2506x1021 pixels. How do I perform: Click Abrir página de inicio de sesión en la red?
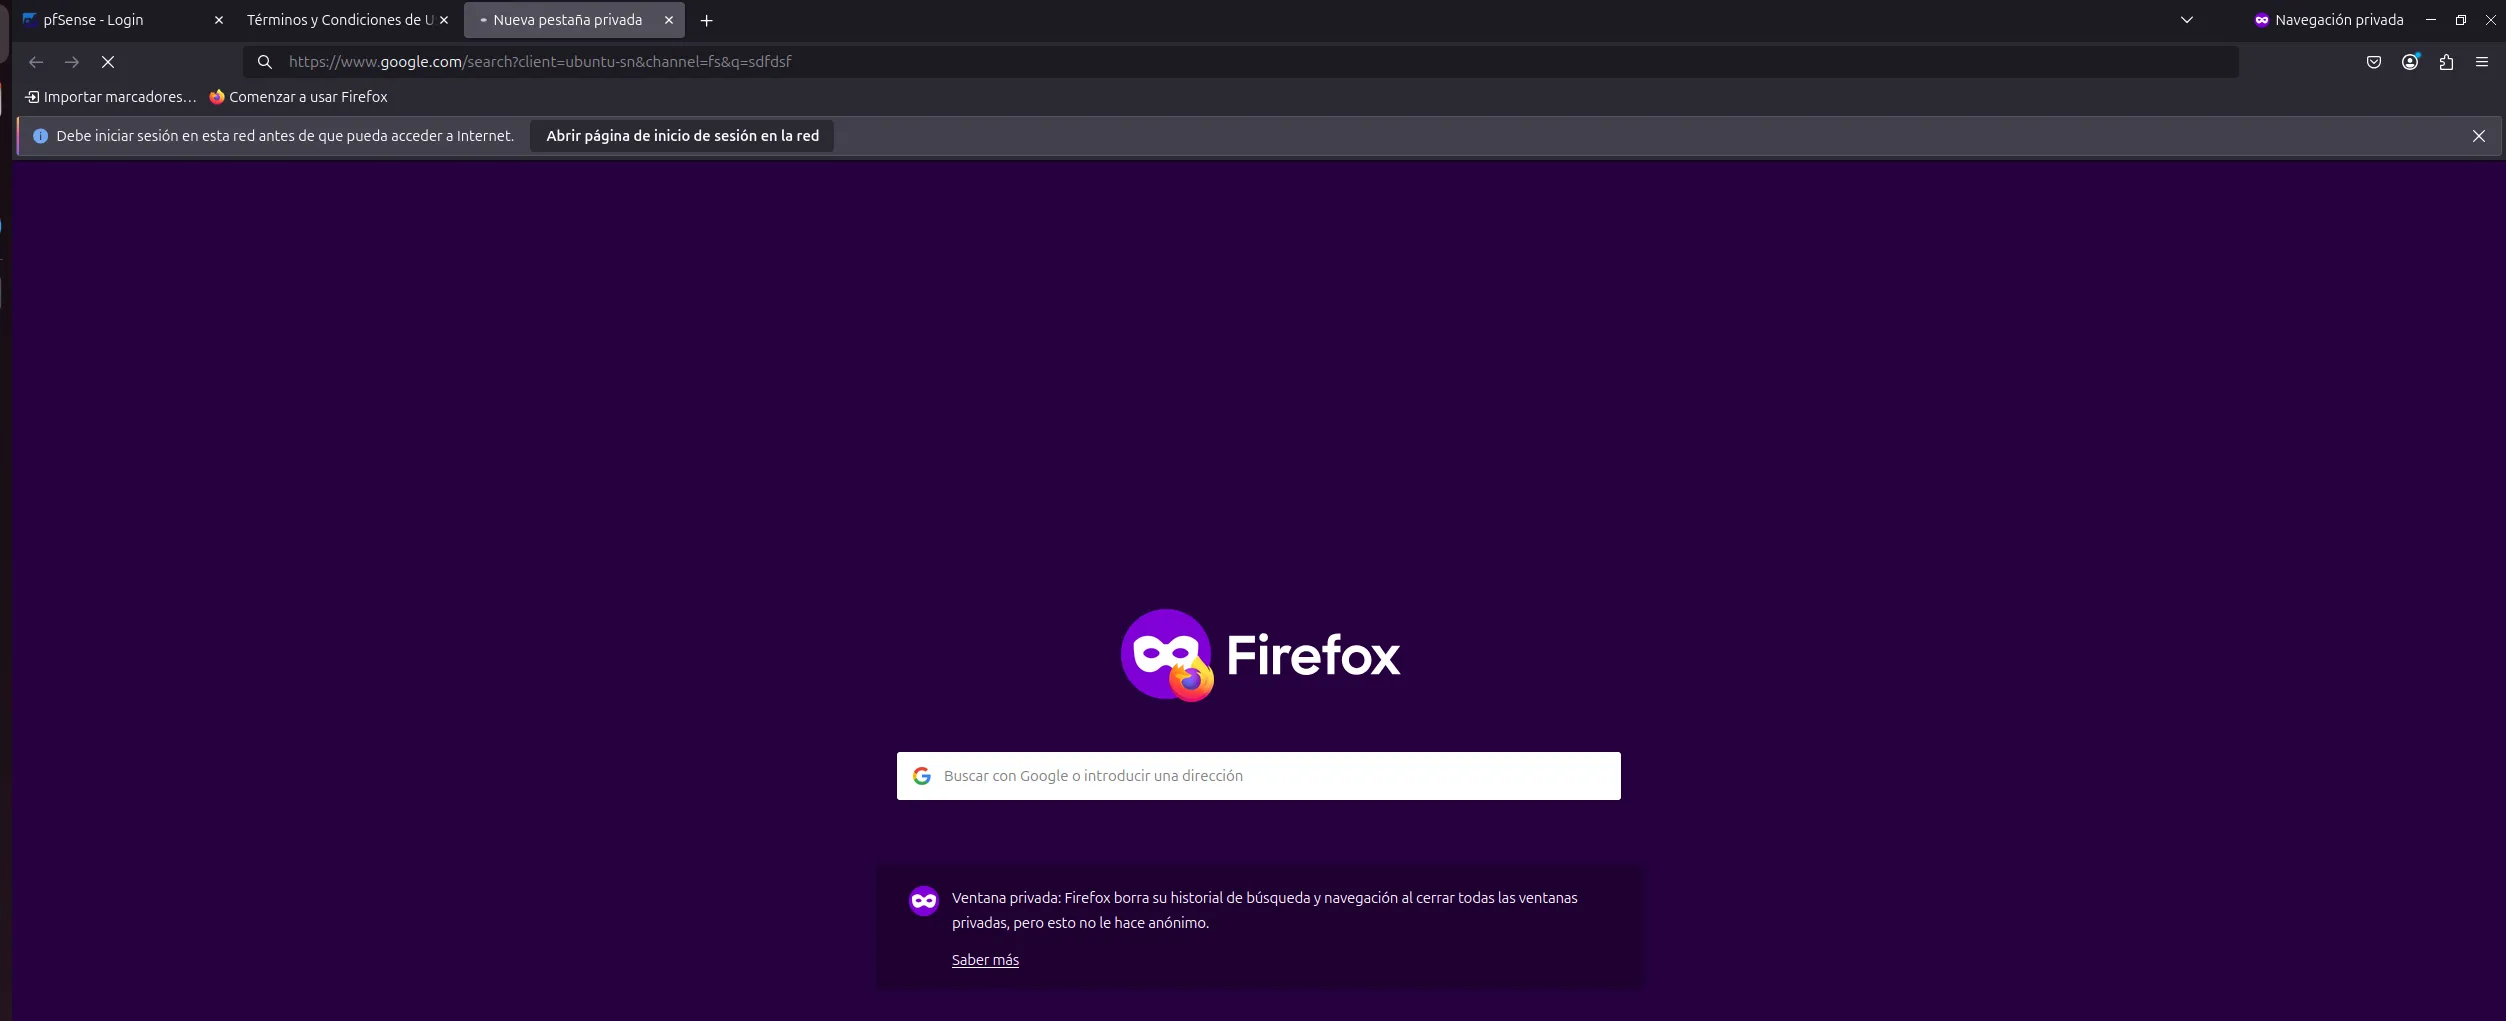[x=682, y=136]
